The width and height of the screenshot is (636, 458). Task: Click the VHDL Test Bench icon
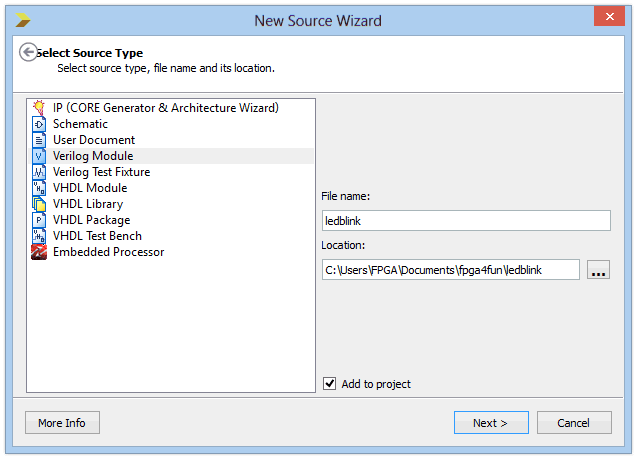pos(39,236)
